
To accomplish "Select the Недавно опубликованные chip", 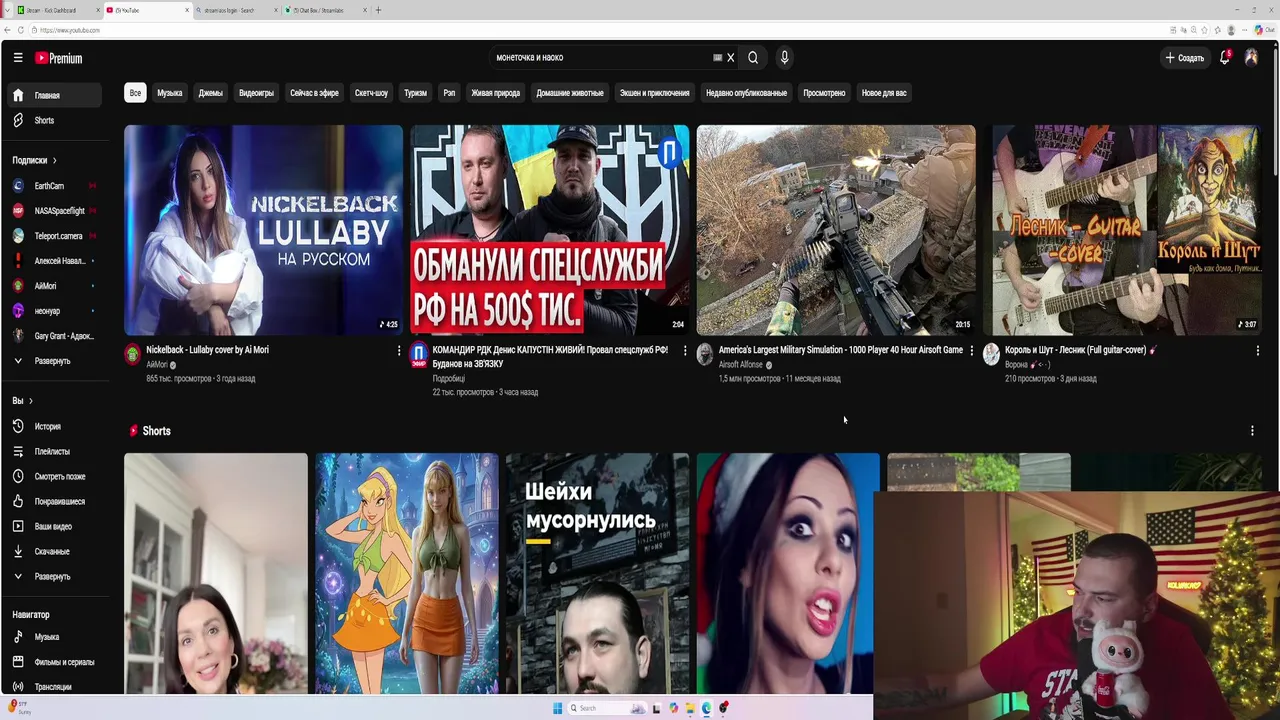I will click(747, 93).
